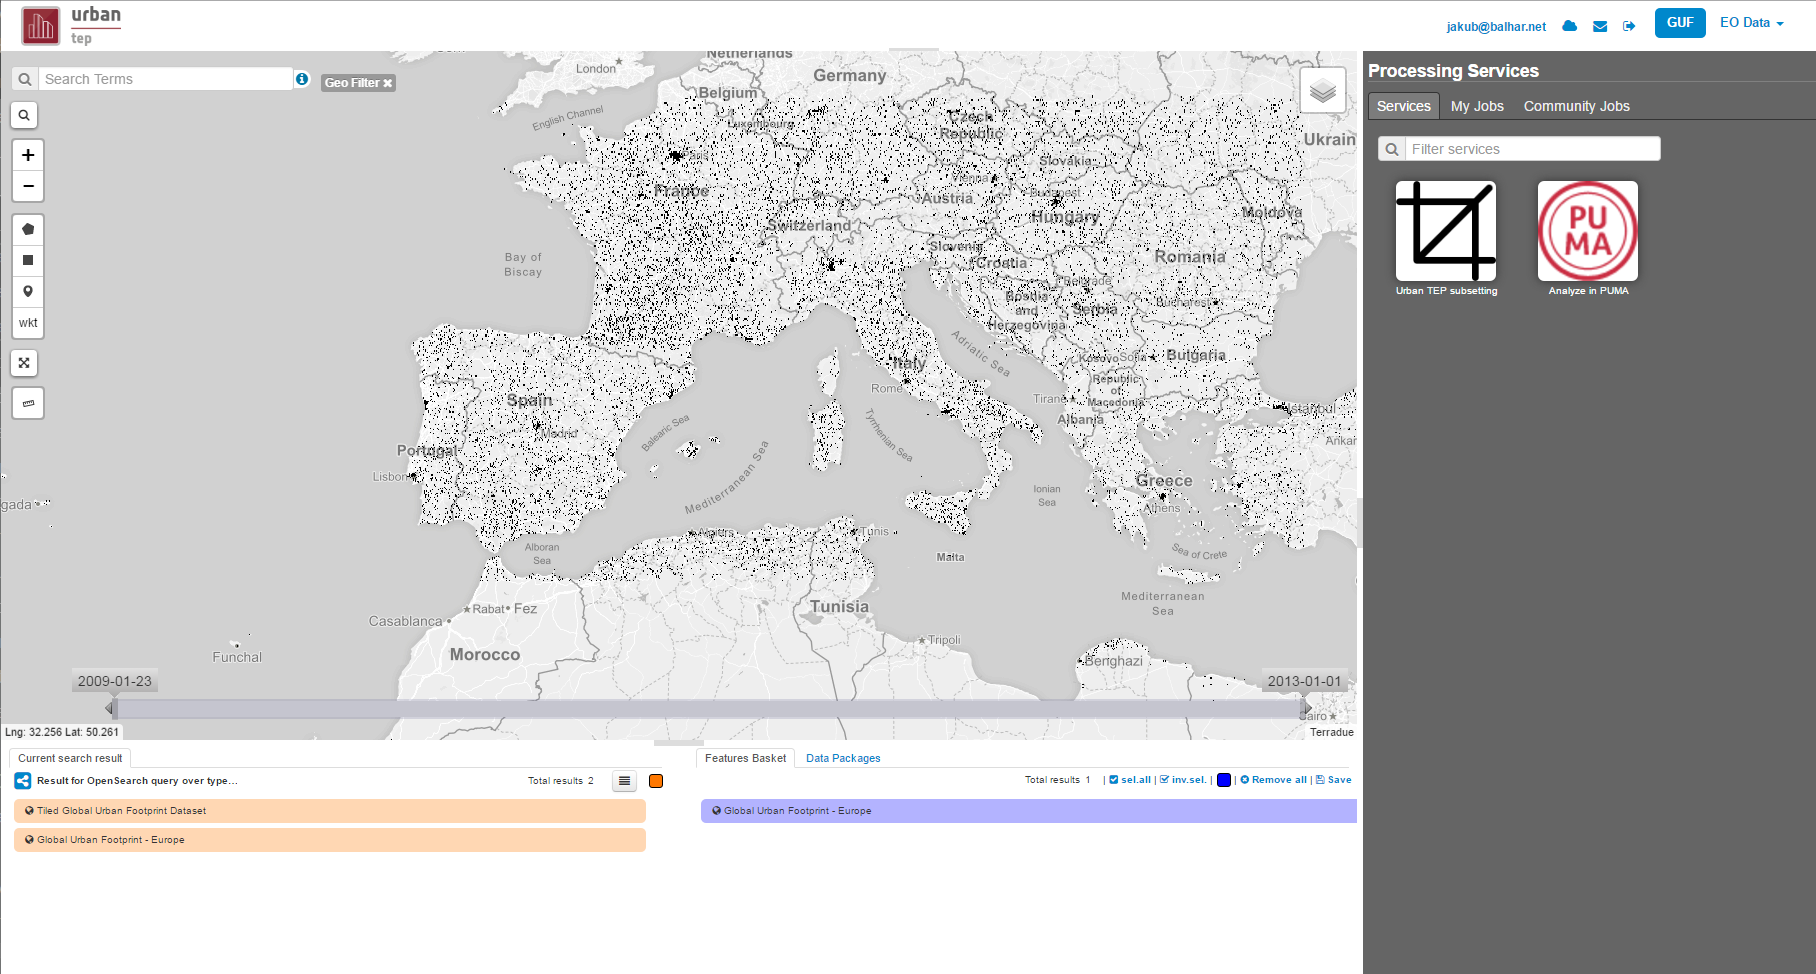The width and height of the screenshot is (1816, 974).
Task: Click the timeline end handle arrow
Action: pyautogui.click(x=1306, y=708)
